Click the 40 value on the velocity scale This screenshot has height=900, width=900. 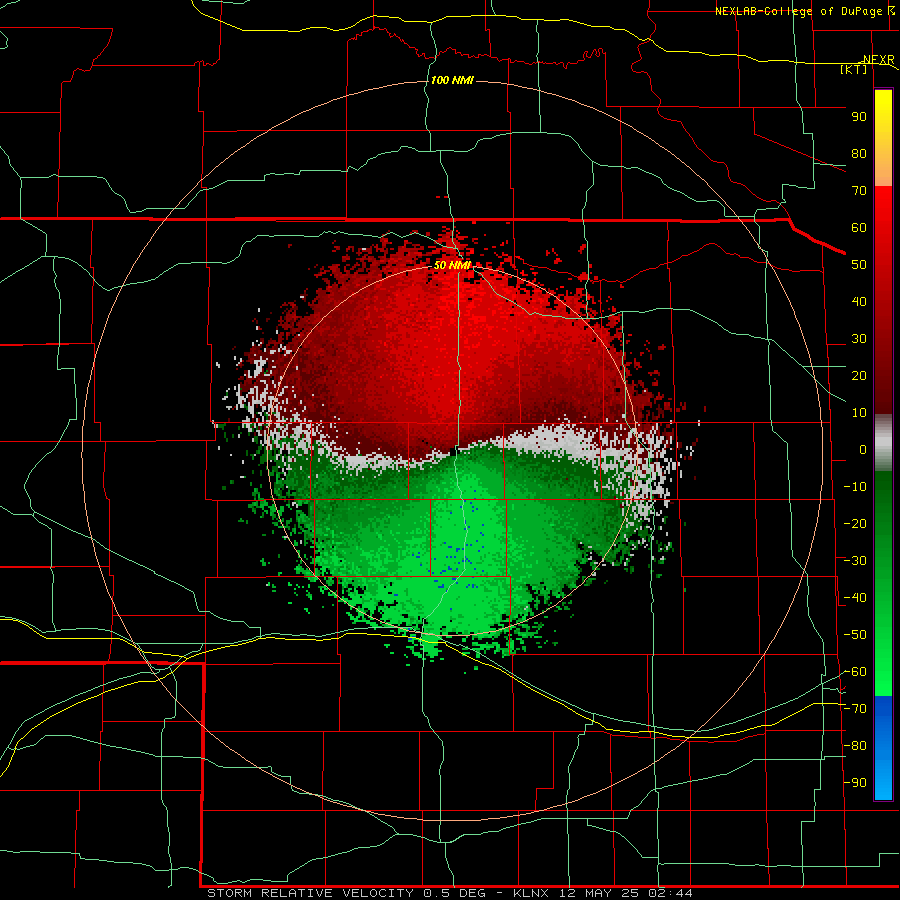[x=859, y=302]
